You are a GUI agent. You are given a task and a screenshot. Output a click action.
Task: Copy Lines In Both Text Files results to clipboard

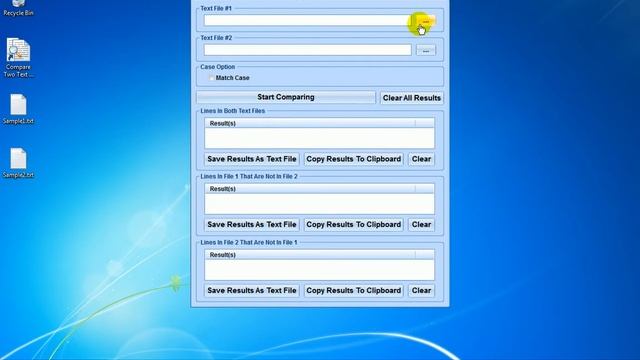[353, 159]
